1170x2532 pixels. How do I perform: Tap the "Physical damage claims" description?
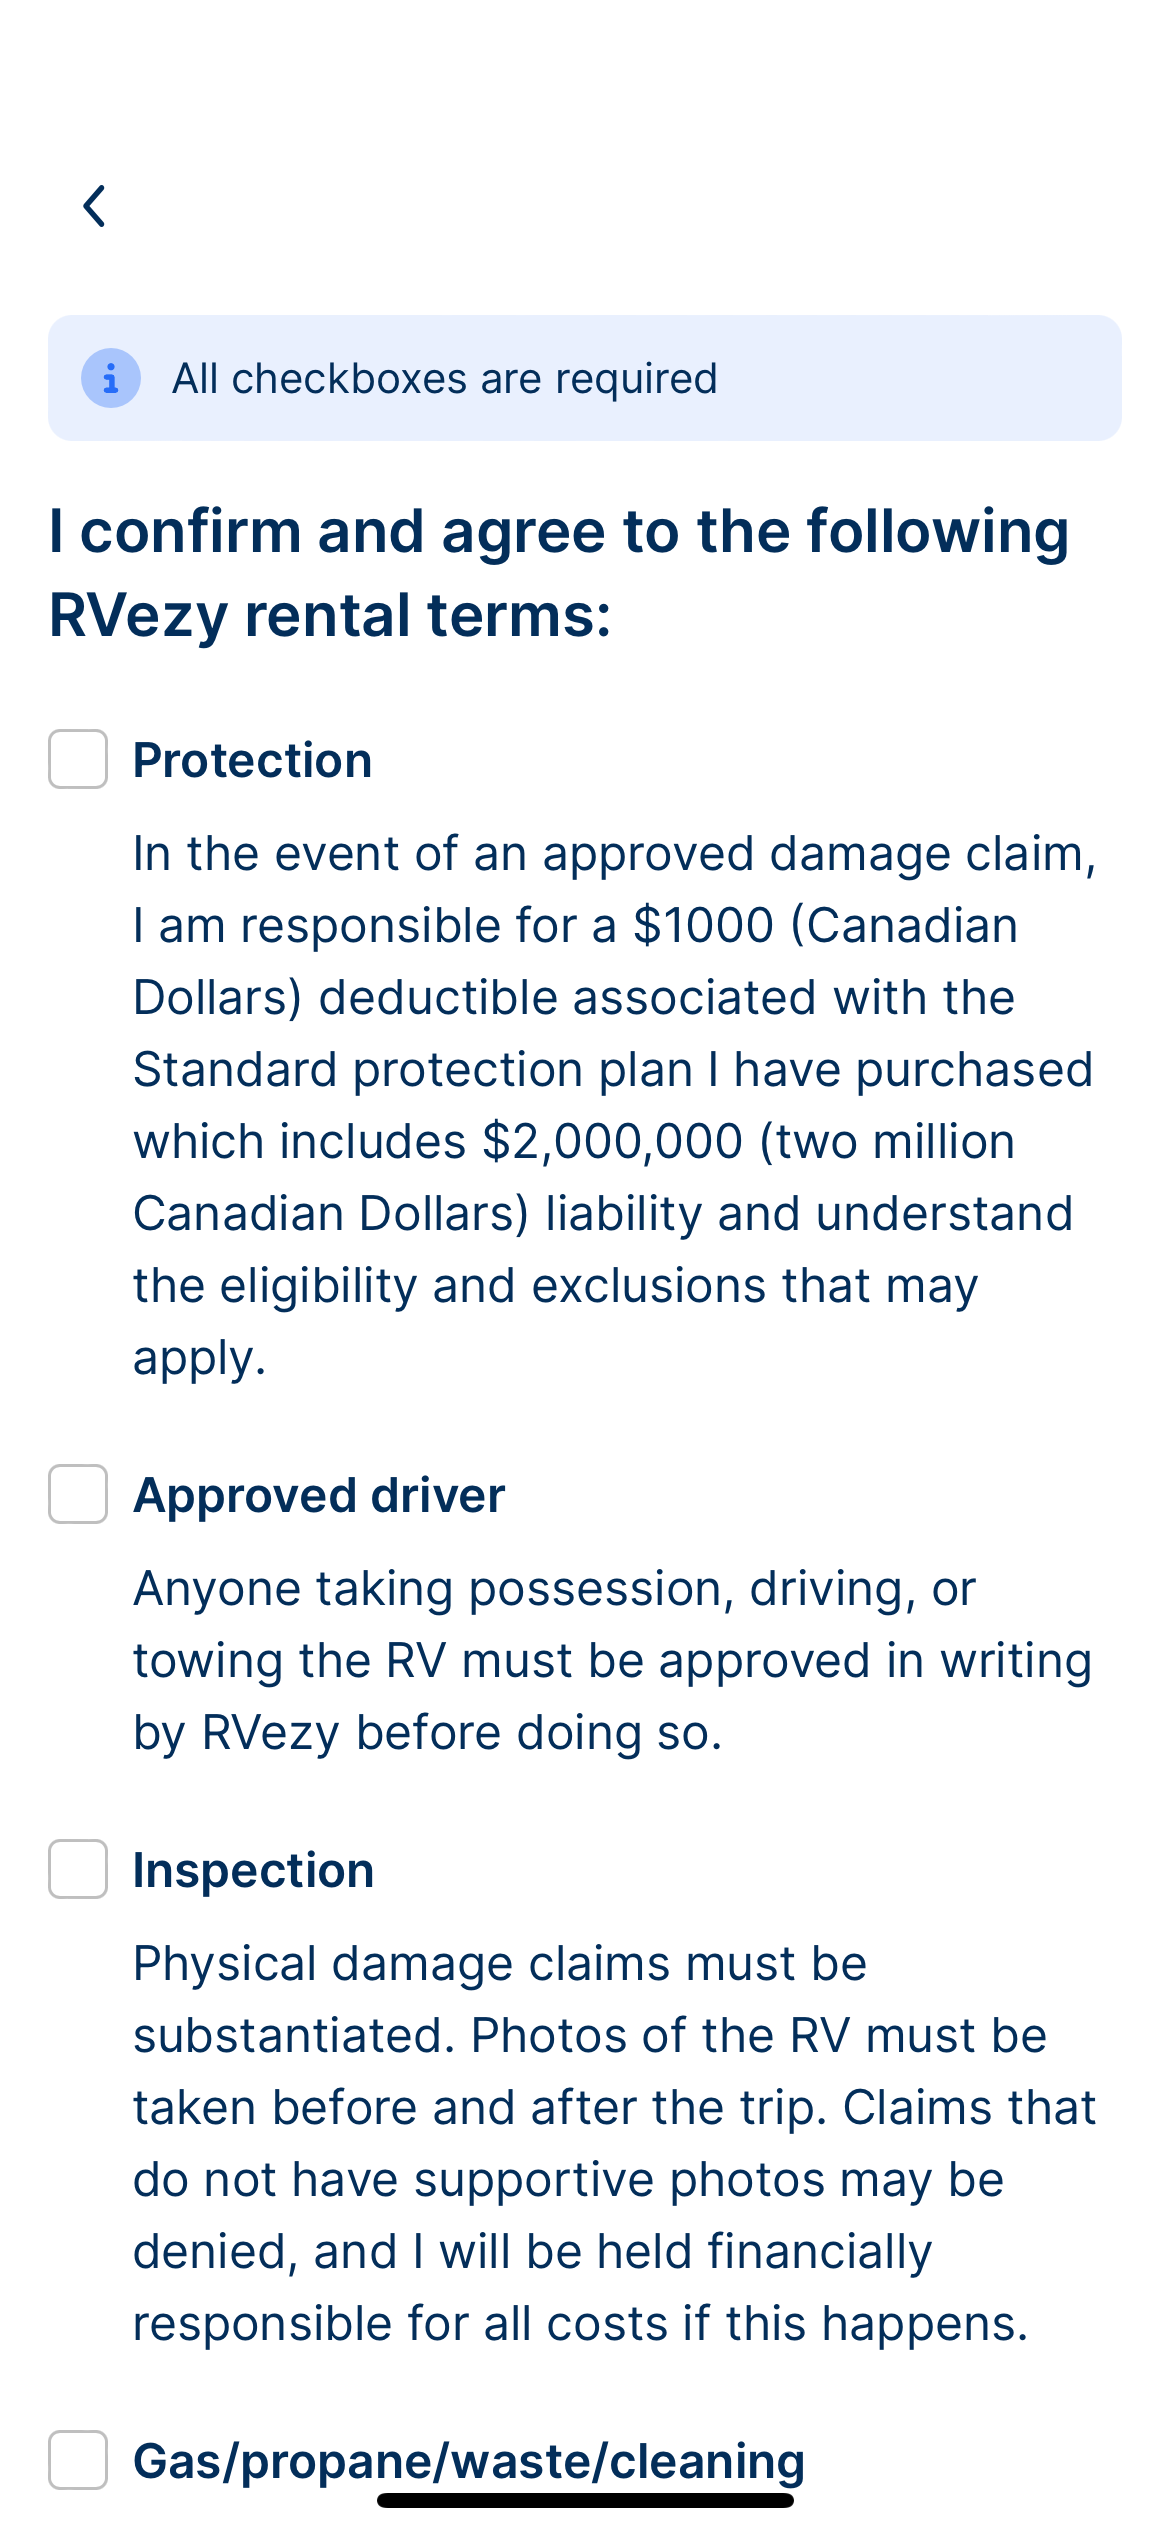point(499,1963)
